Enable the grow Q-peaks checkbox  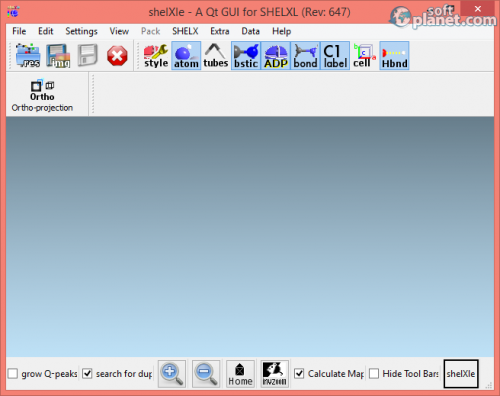[13, 373]
